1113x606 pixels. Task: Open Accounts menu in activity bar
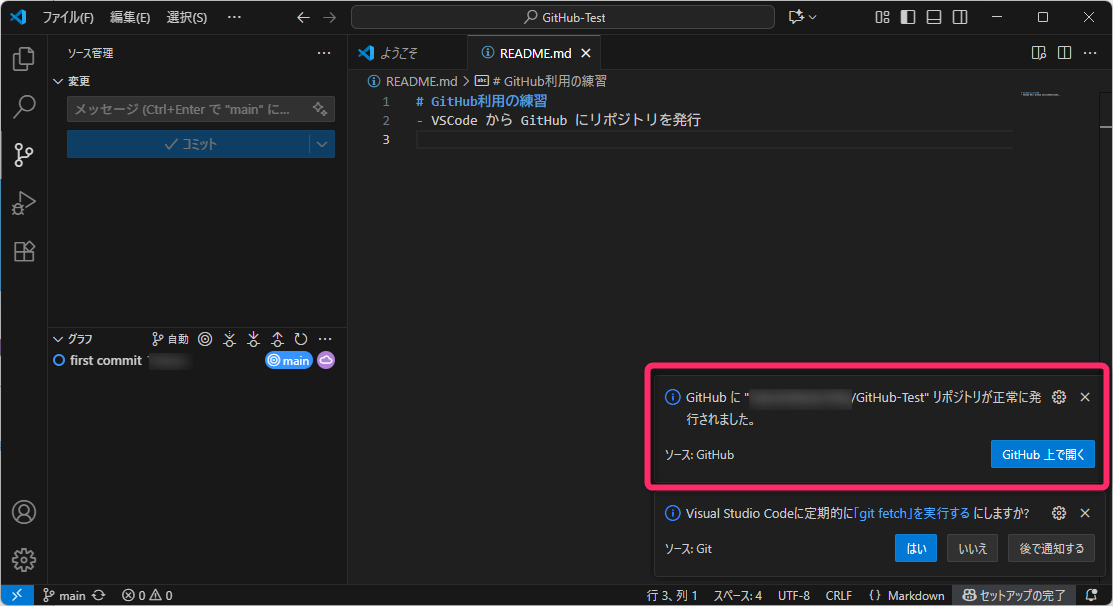[24, 512]
